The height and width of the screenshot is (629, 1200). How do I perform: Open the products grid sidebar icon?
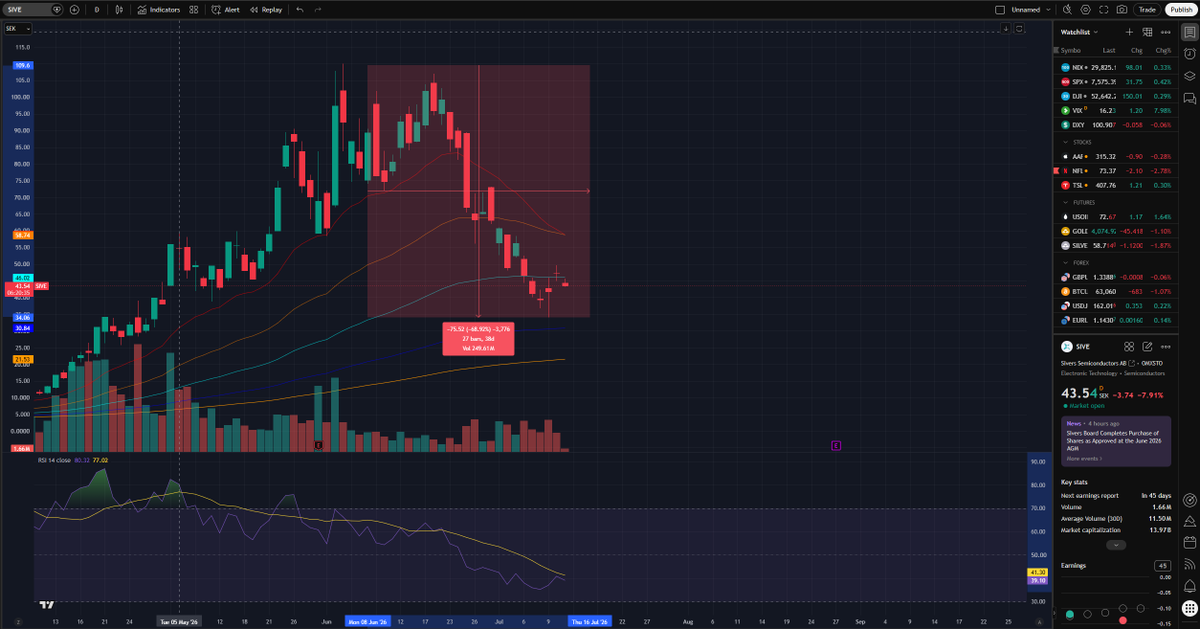pyautogui.click(x=1189, y=609)
